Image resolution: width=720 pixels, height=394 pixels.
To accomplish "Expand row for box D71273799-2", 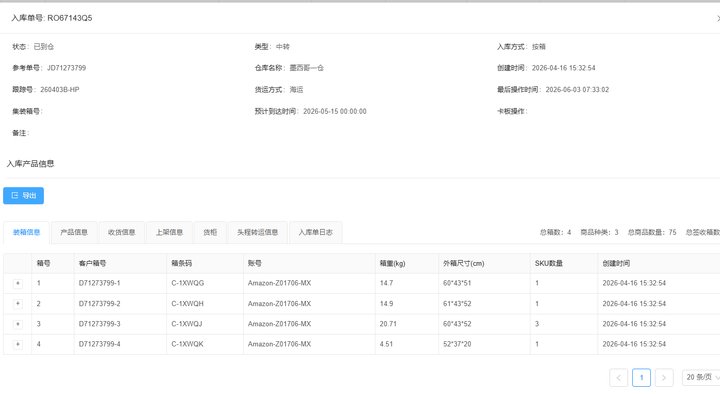I will tap(17, 304).
